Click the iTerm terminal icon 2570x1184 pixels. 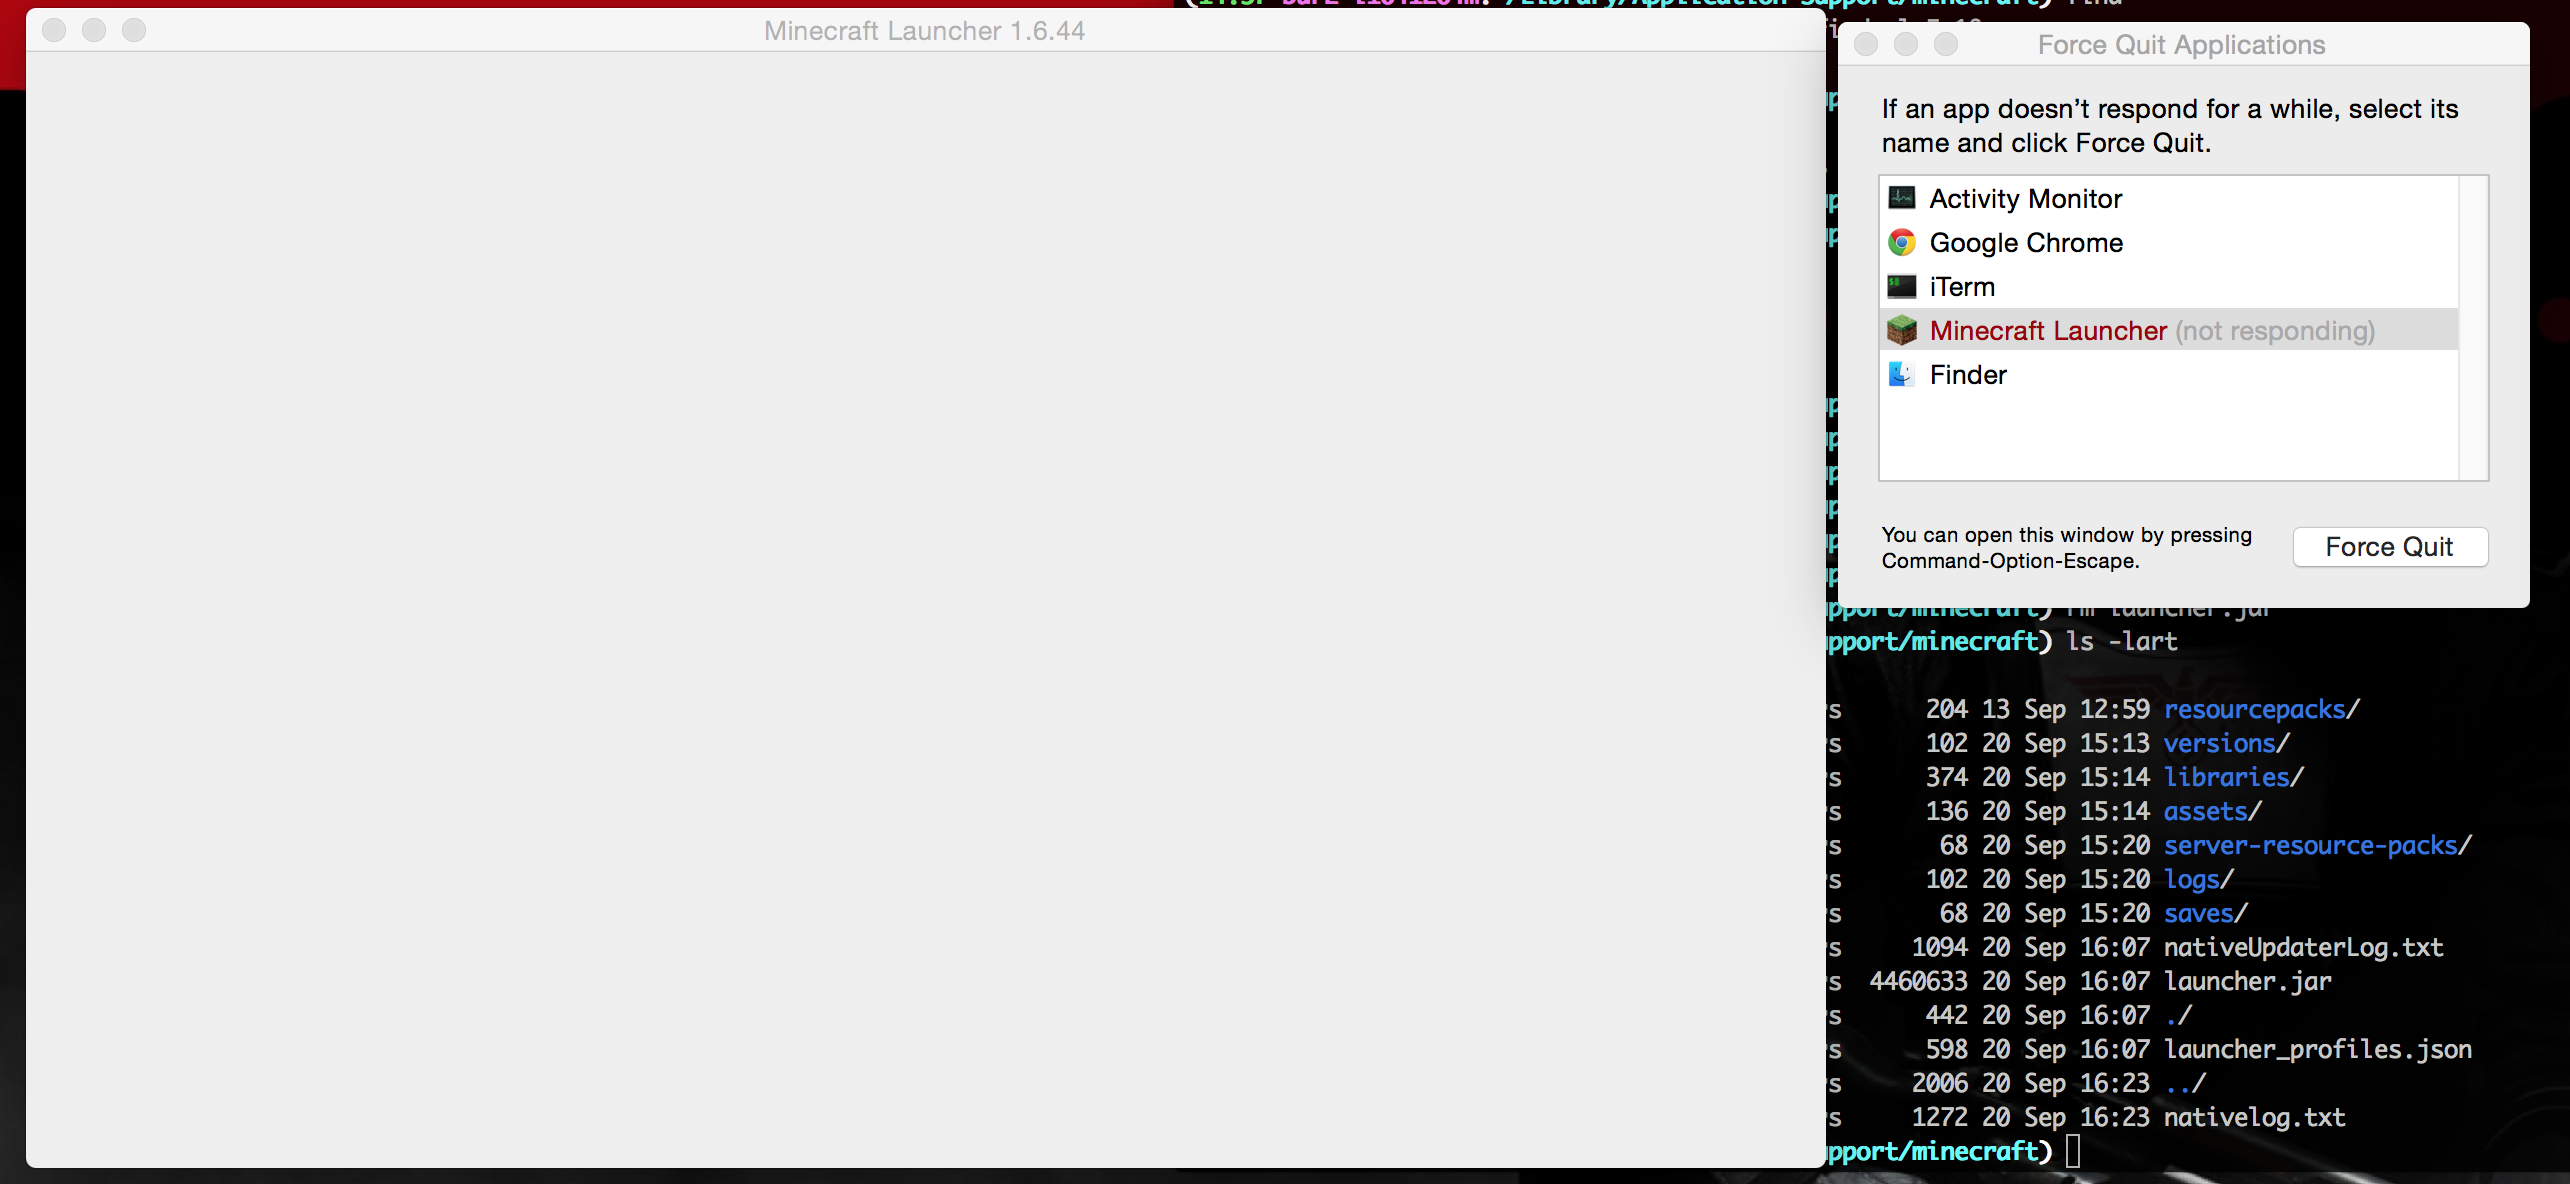(x=1901, y=287)
